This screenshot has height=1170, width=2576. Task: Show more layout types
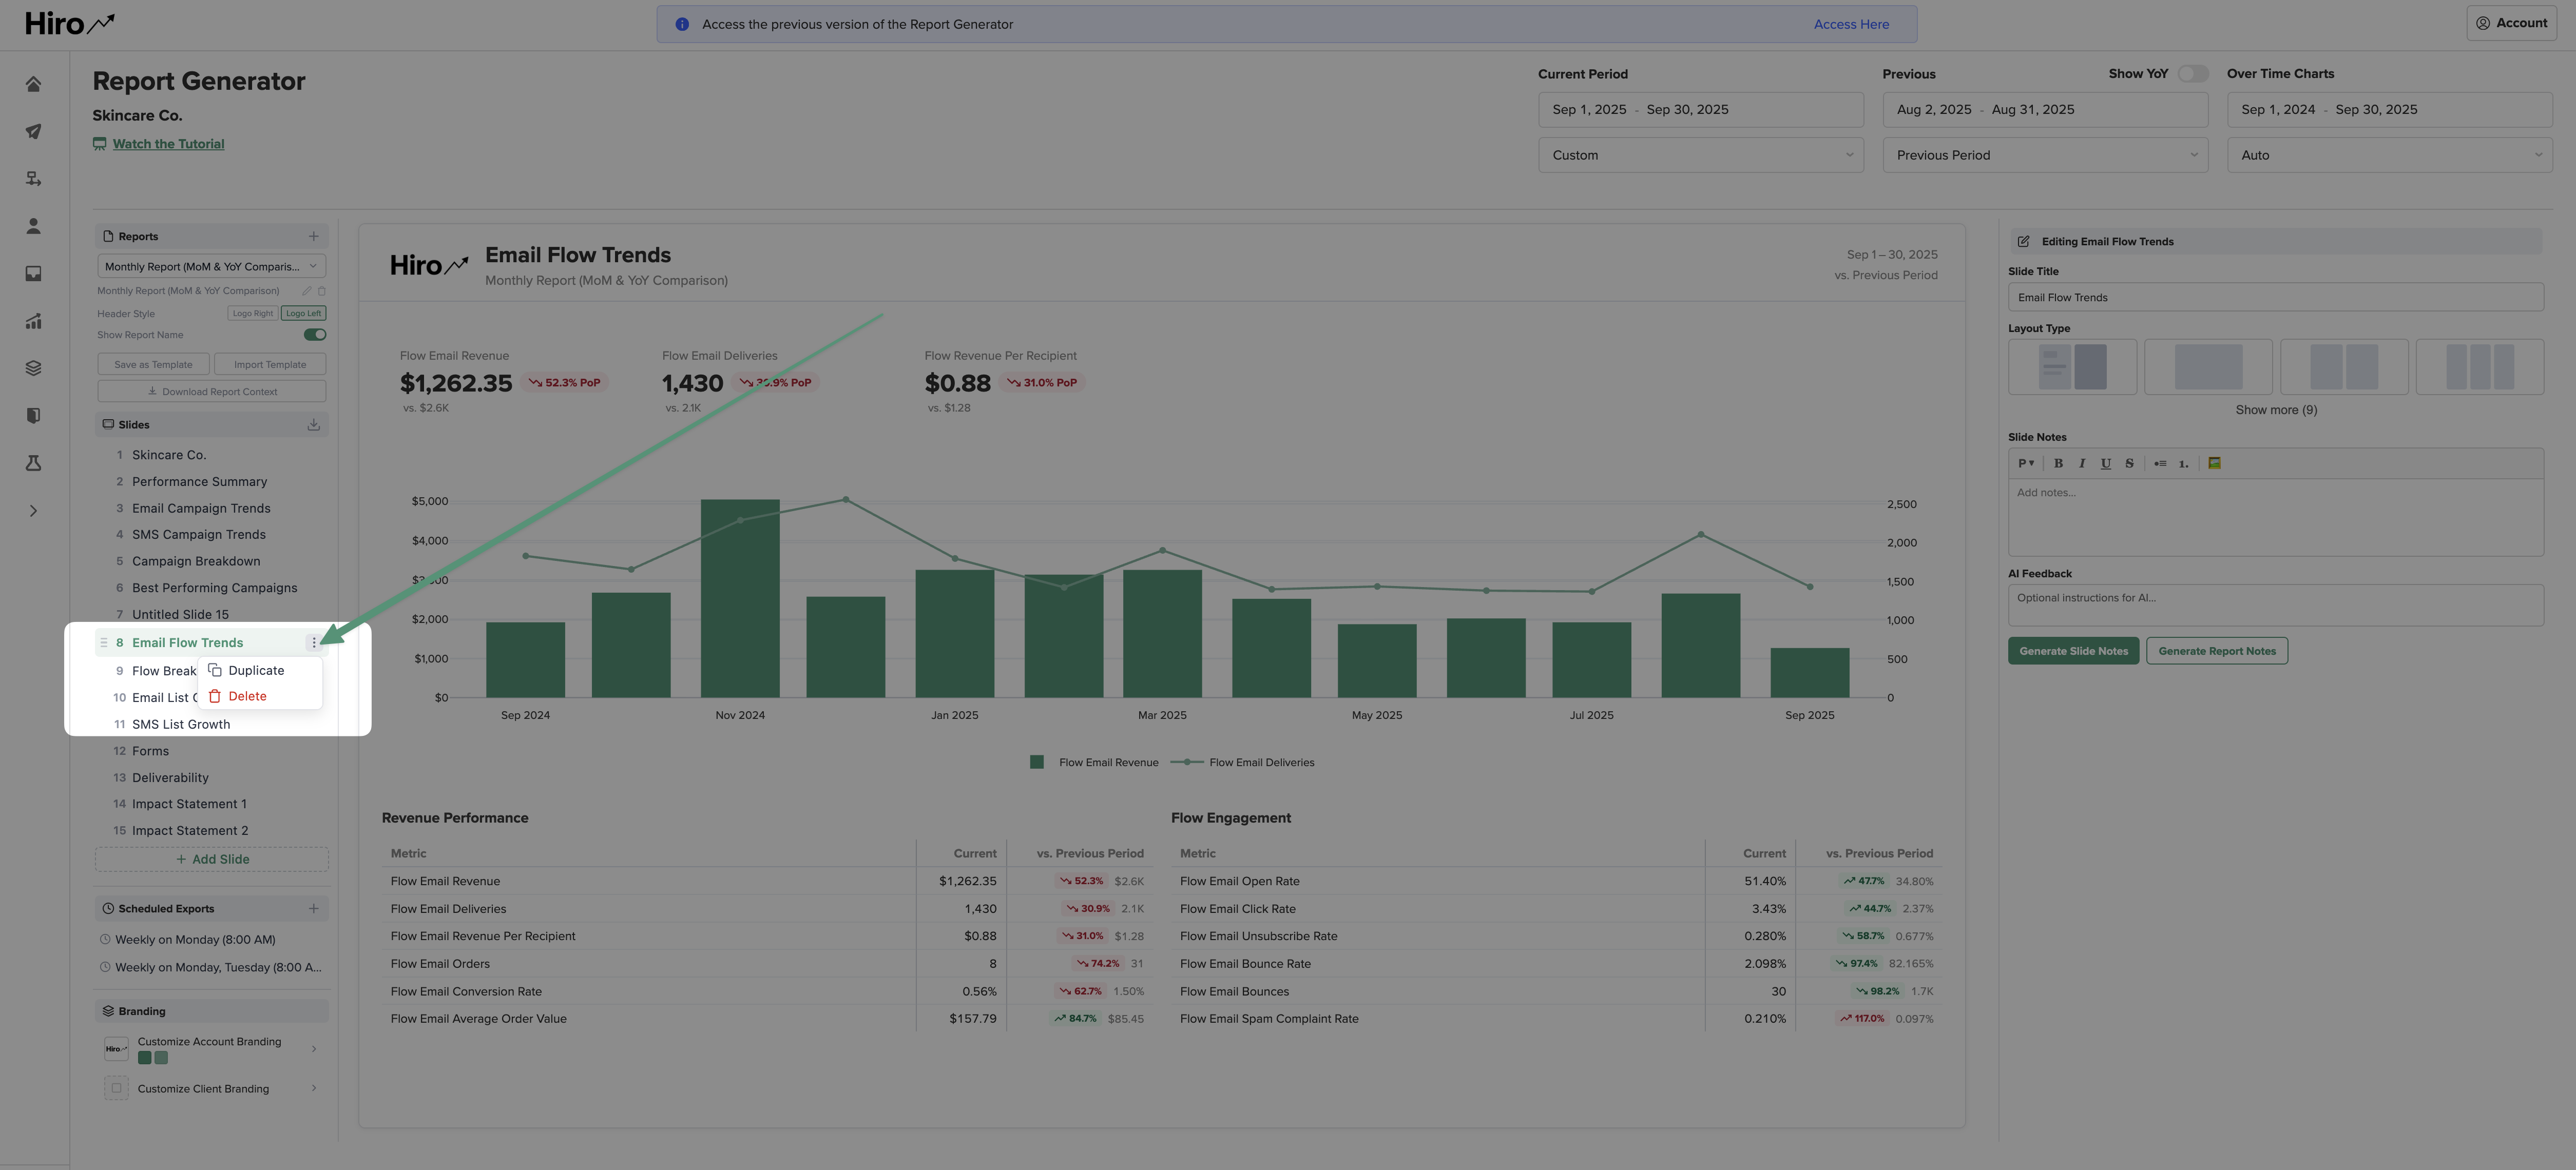(2276, 410)
